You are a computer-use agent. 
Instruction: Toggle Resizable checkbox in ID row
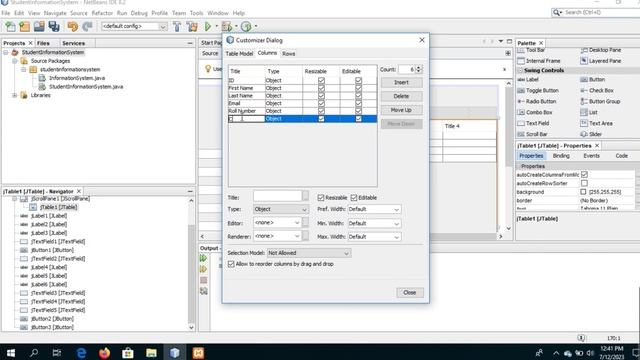click(321, 80)
